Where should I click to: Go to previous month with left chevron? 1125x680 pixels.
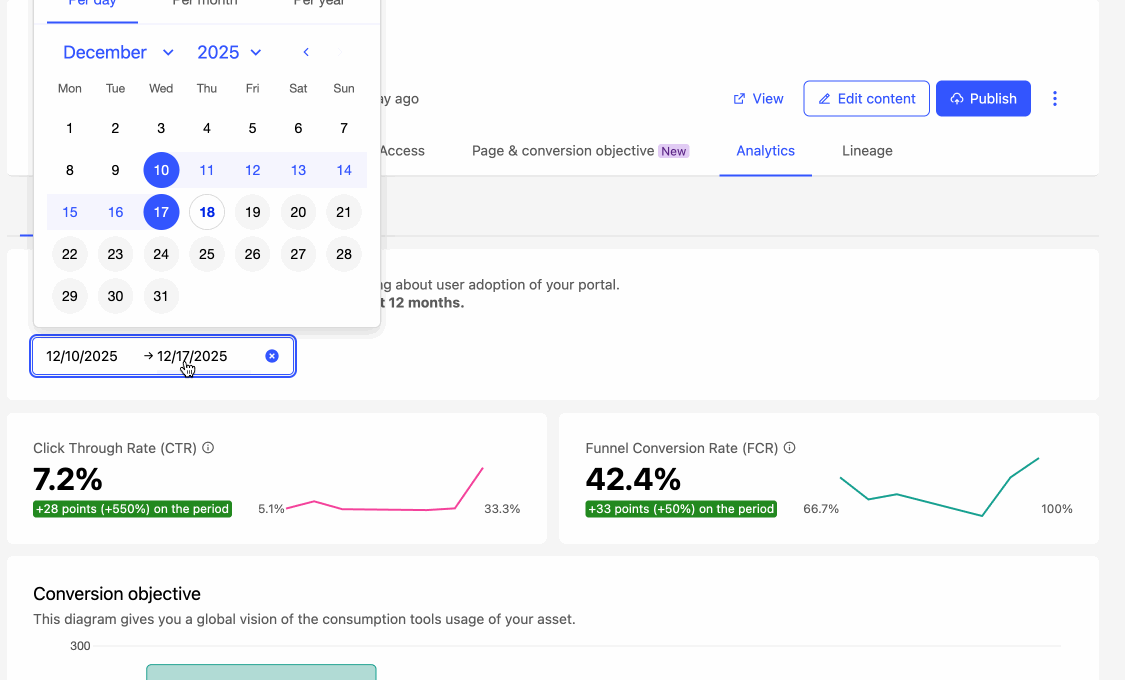pyautogui.click(x=306, y=52)
